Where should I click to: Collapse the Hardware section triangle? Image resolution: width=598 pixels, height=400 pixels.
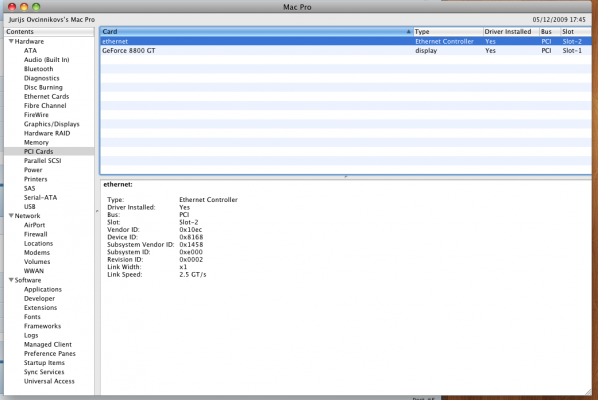click(x=11, y=41)
